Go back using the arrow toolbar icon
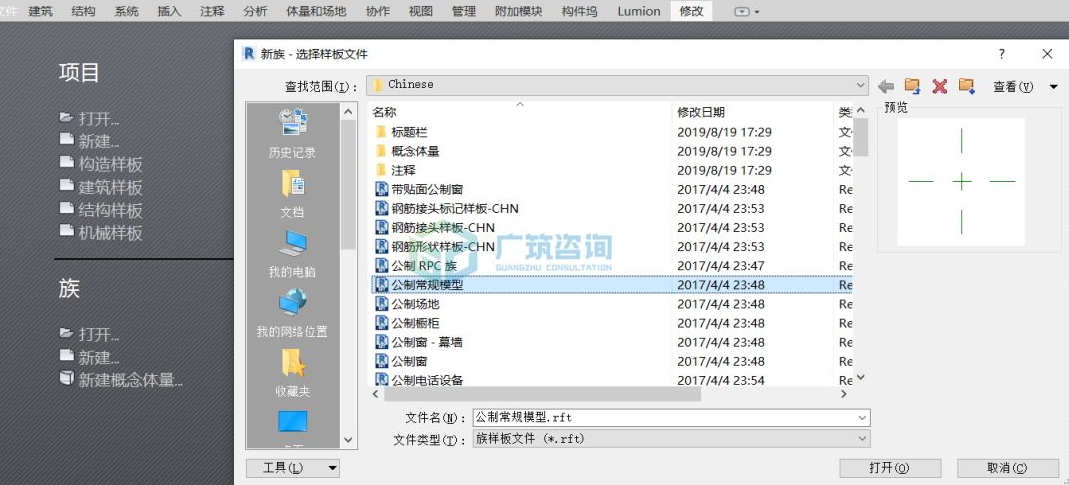1069x485 pixels. [886, 86]
